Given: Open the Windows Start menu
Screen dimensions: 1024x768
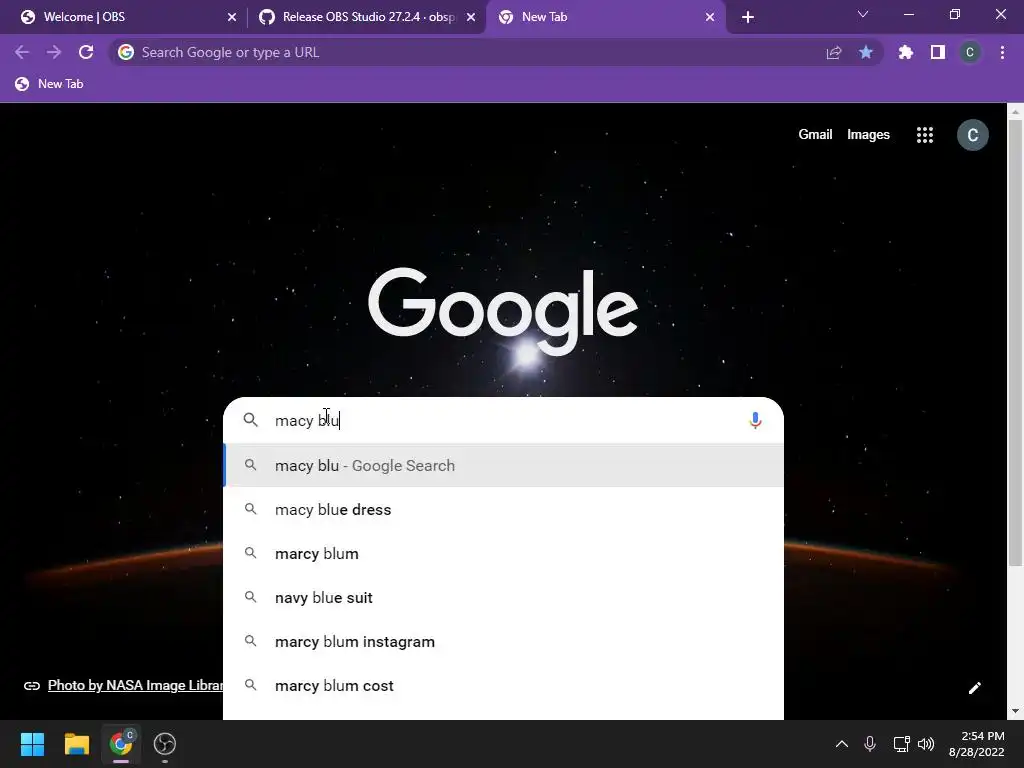Looking at the screenshot, I should (32, 744).
